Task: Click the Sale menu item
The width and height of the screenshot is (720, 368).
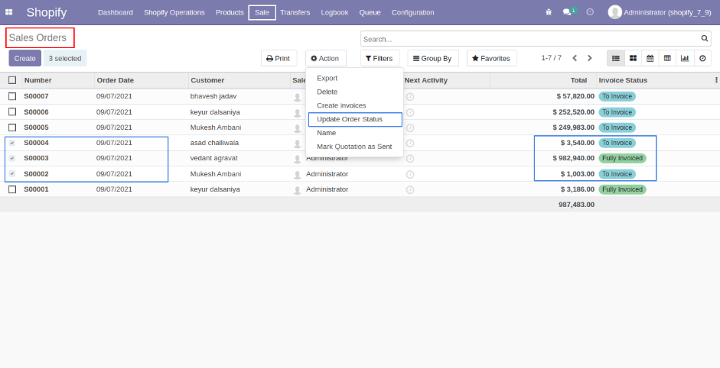Action: click(262, 12)
